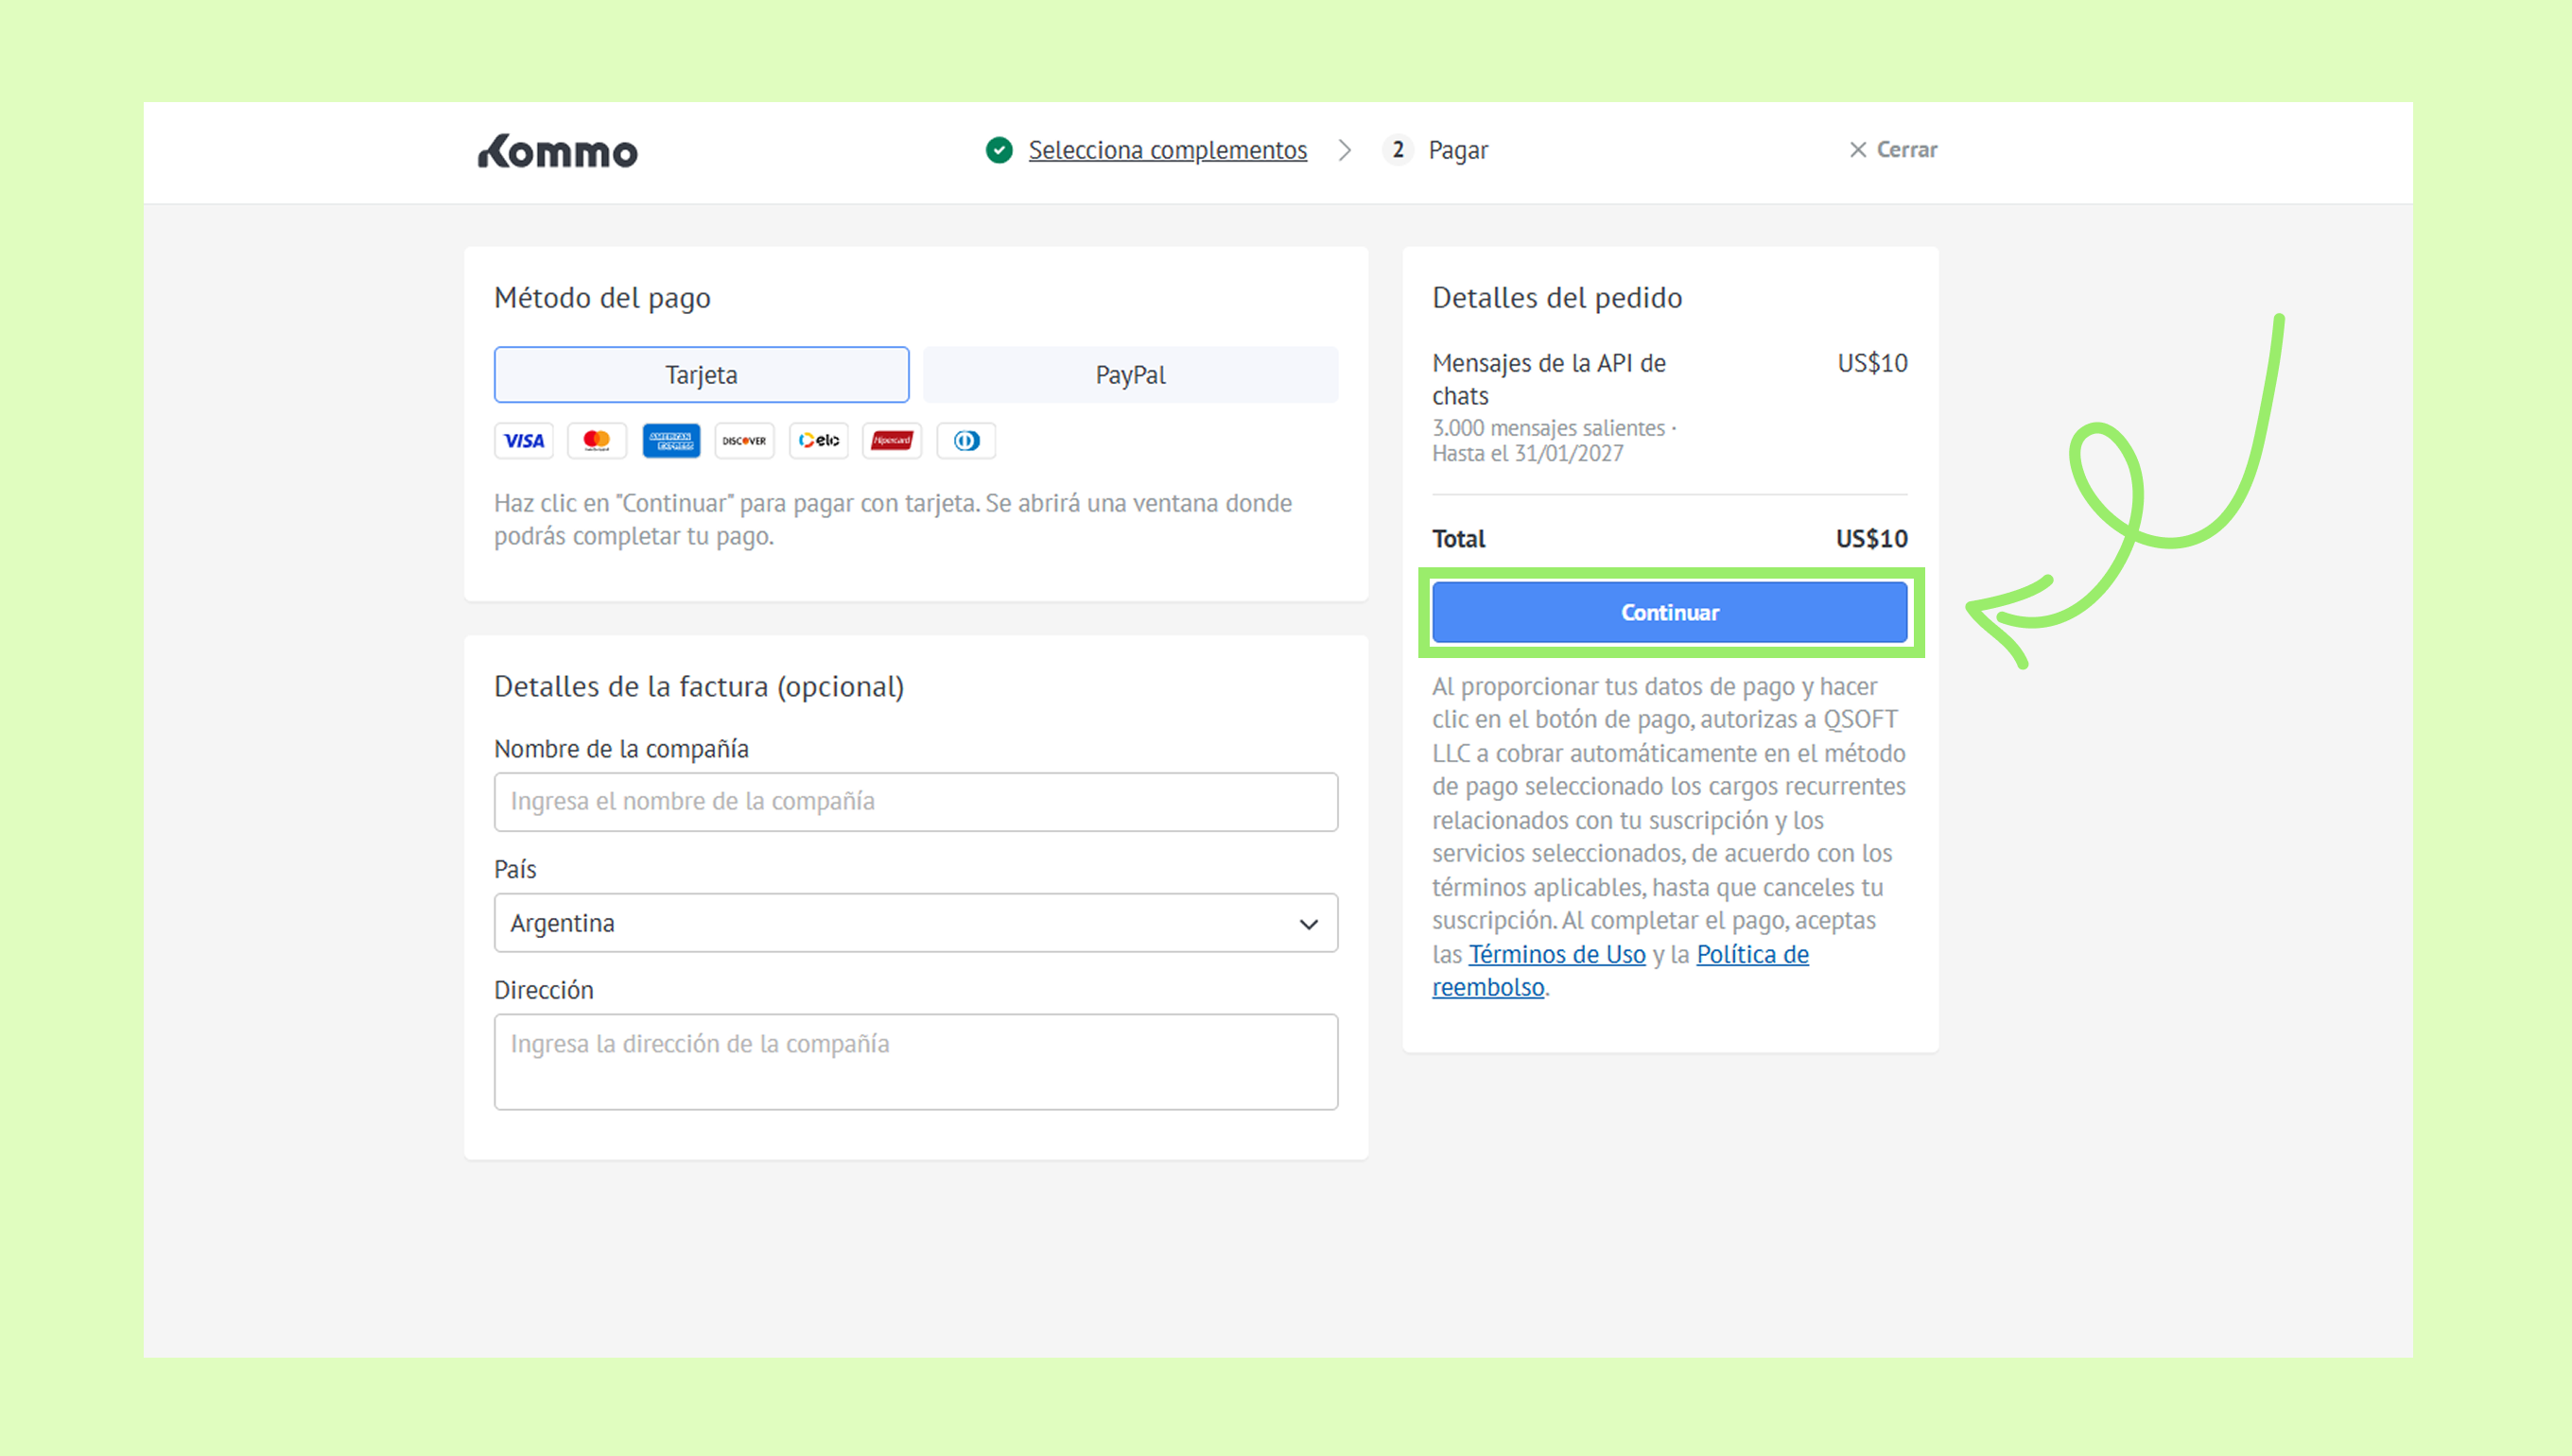This screenshot has width=2572, height=1456.
Task: Click the Detalles de la factura (opcional) heading
Action: click(699, 687)
